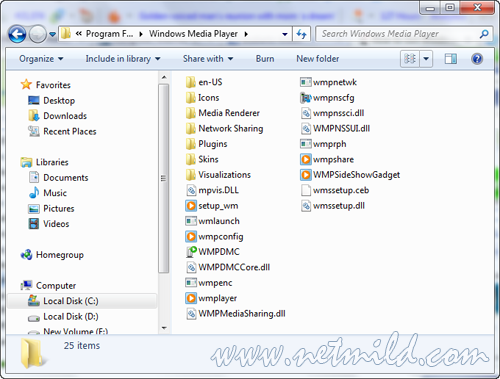This screenshot has height=379, width=500.
Task: Select the Network Sharing folder icon
Action: pos(191,129)
